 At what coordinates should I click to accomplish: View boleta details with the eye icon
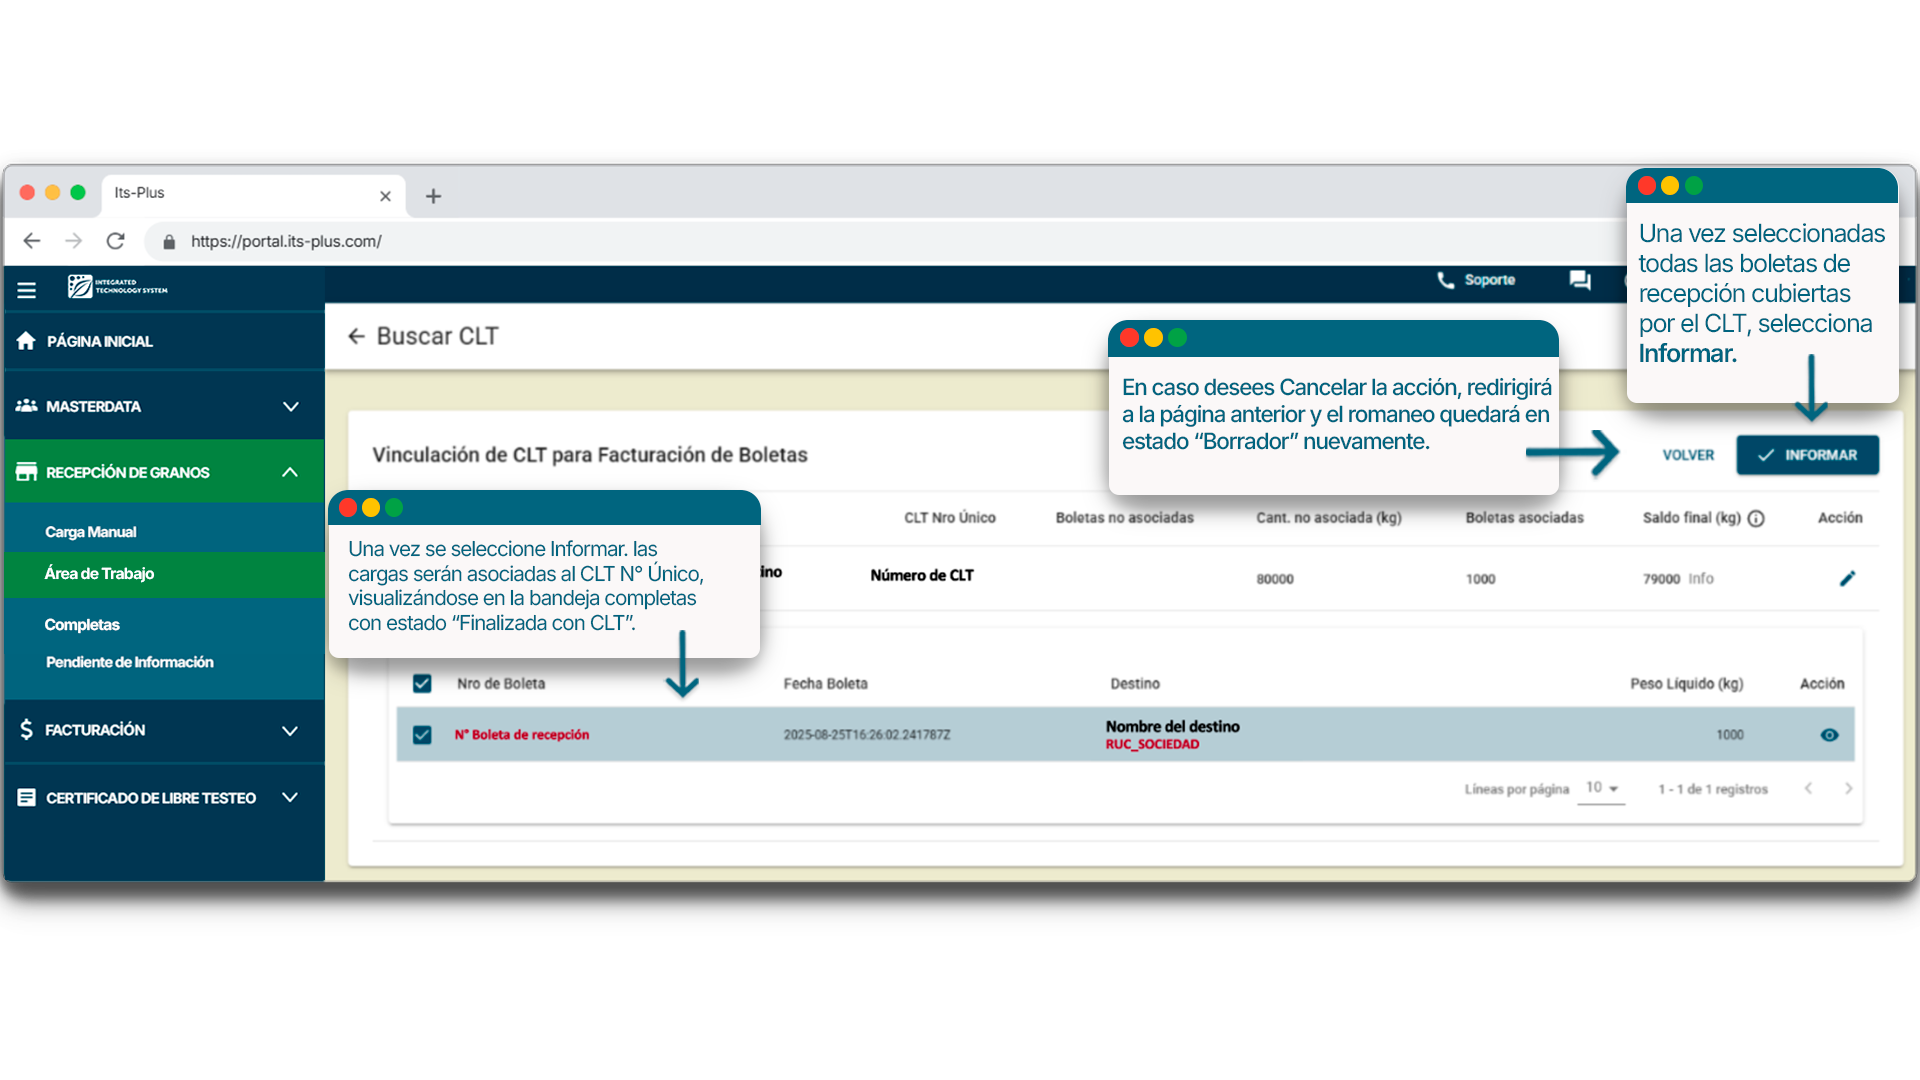coord(1829,735)
